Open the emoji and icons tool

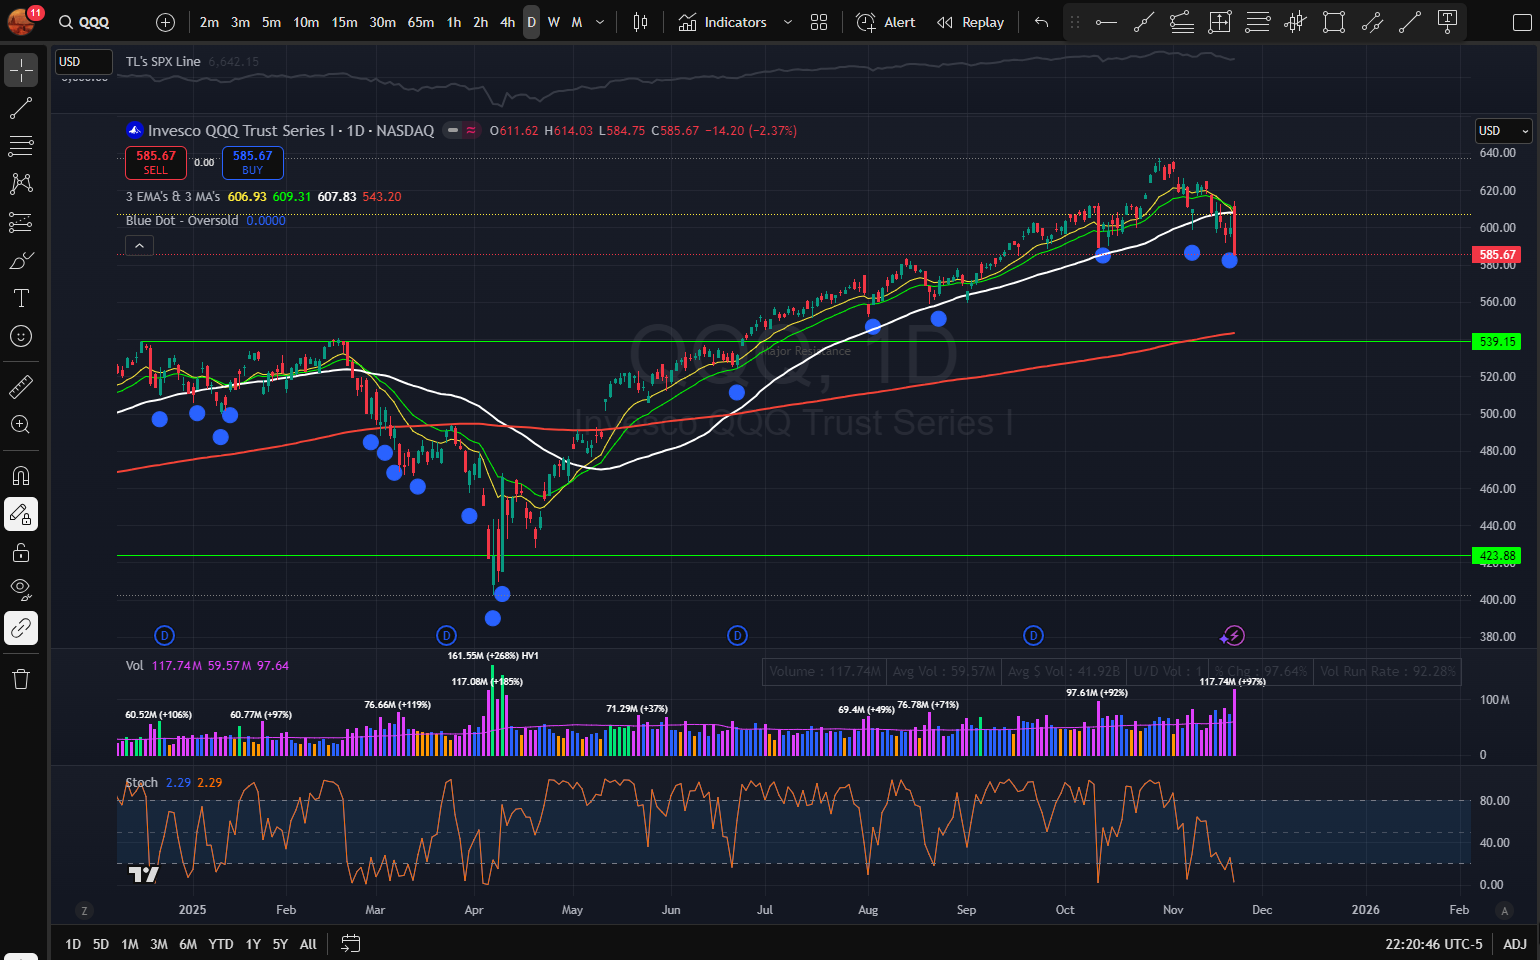[x=21, y=336]
